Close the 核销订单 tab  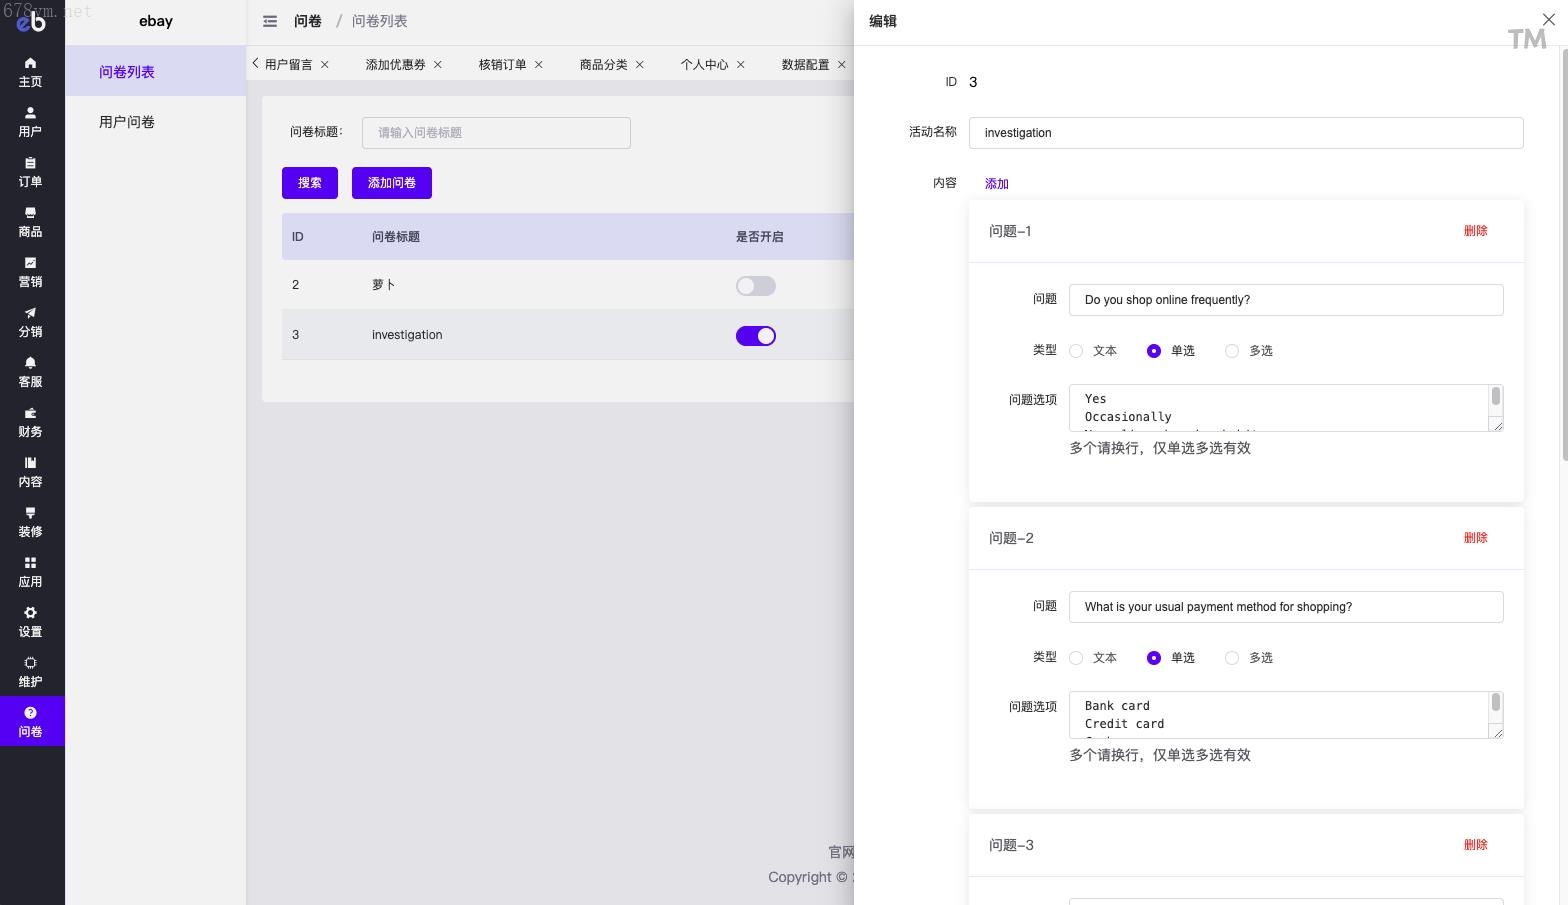539,64
